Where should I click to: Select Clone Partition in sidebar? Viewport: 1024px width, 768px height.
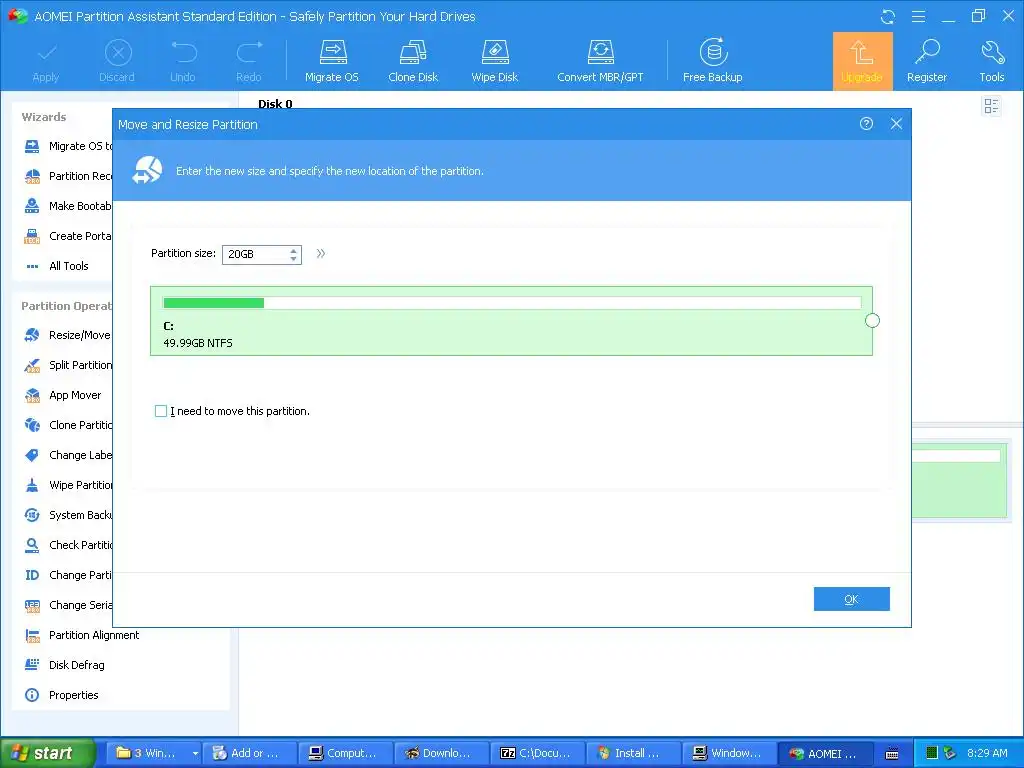point(68,425)
